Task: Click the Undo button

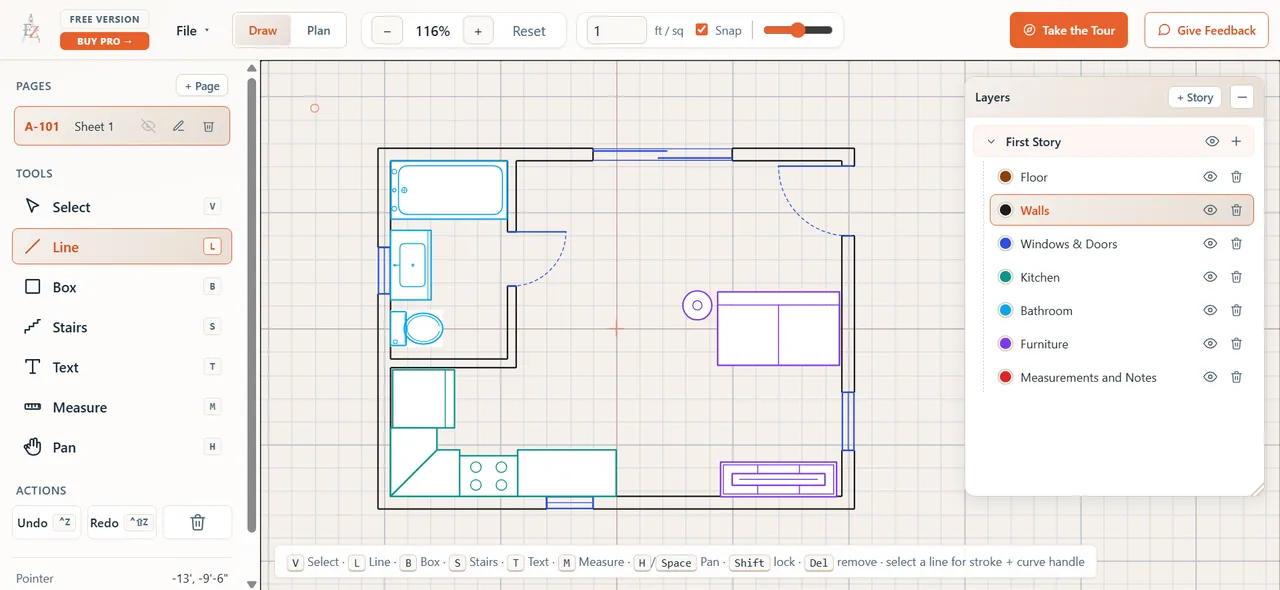Action: pos(48,522)
